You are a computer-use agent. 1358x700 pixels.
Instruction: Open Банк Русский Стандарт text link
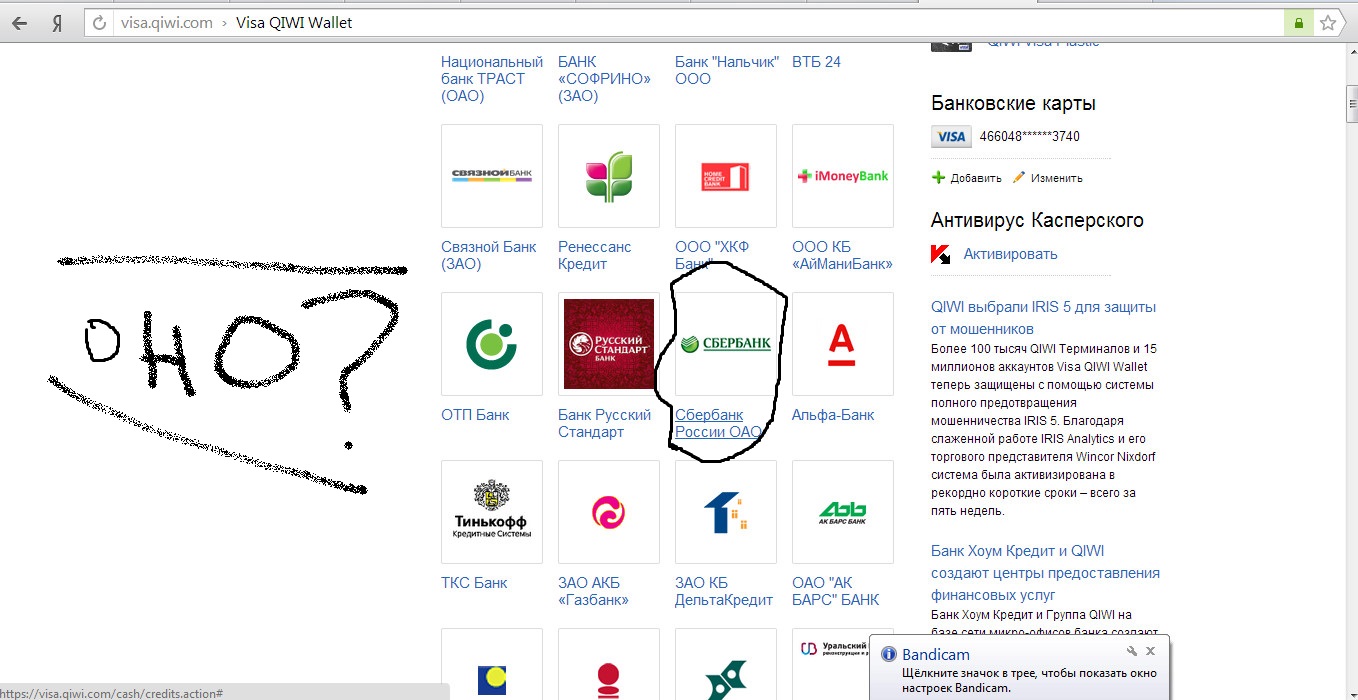pos(605,424)
